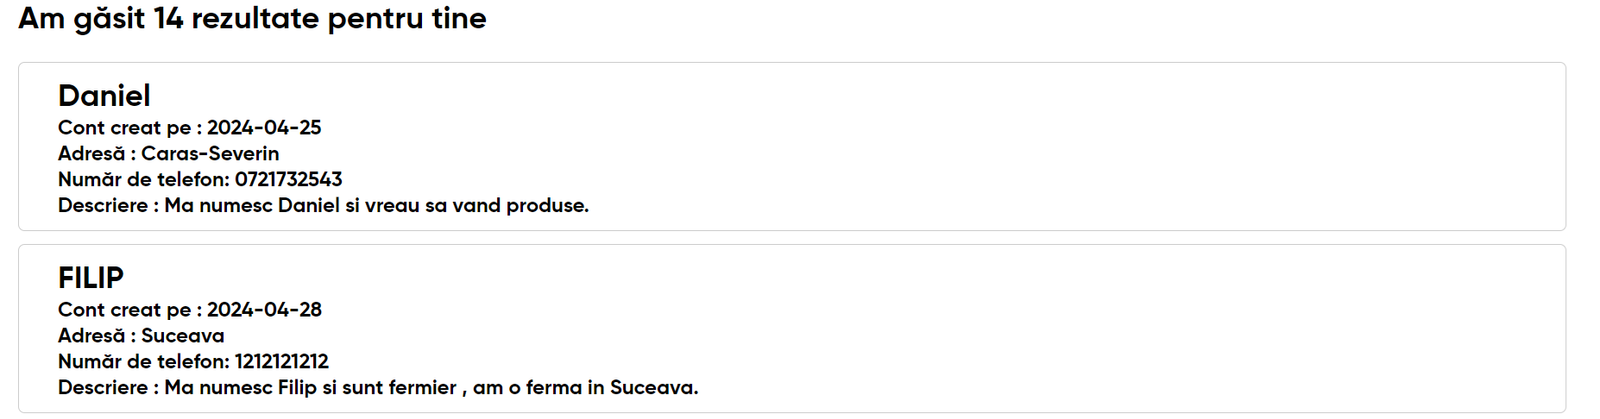Click "Număr de telefon" label in Daniel's card

pyautogui.click(x=142, y=180)
